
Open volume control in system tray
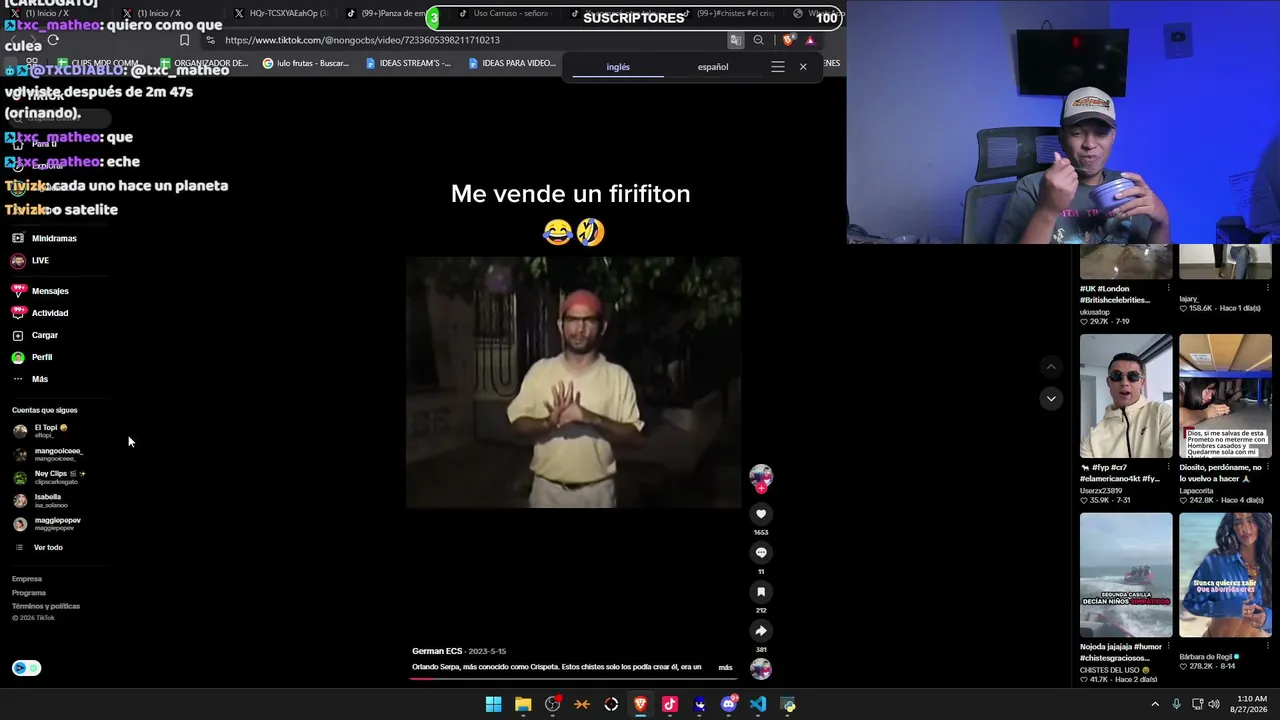pos(1215,705)
